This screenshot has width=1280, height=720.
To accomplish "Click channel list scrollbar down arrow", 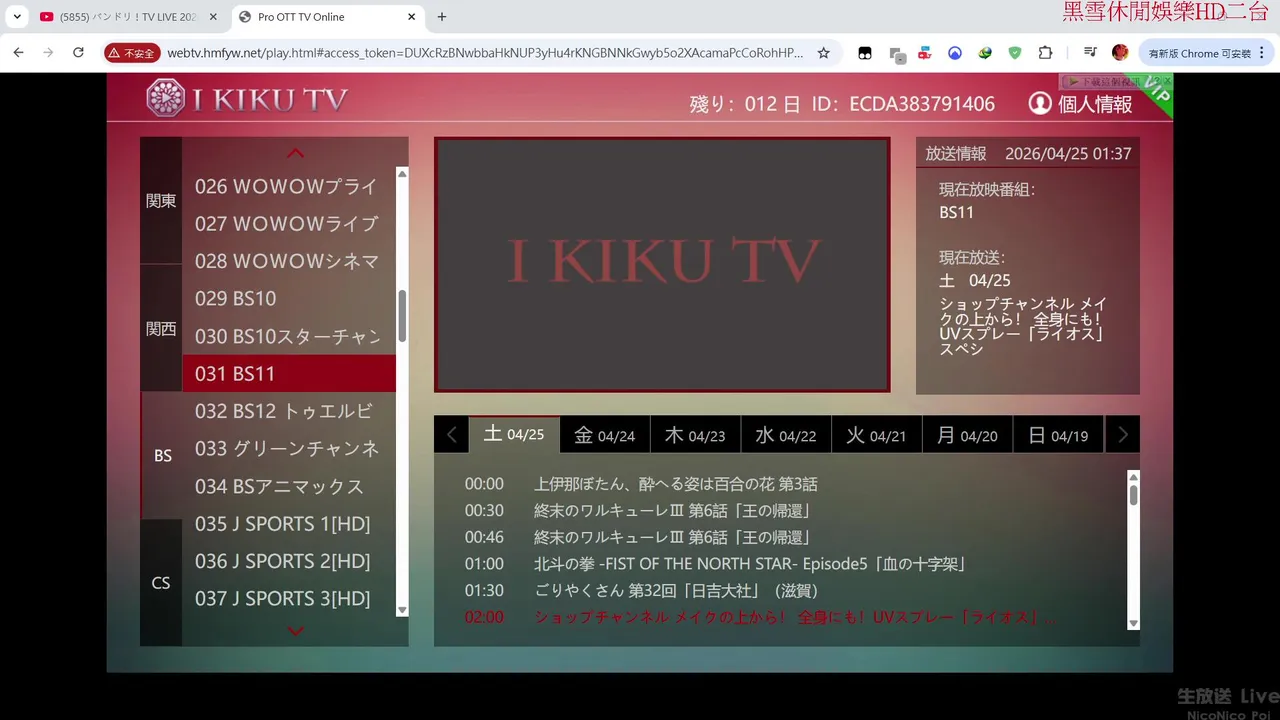I will (402, 610).
